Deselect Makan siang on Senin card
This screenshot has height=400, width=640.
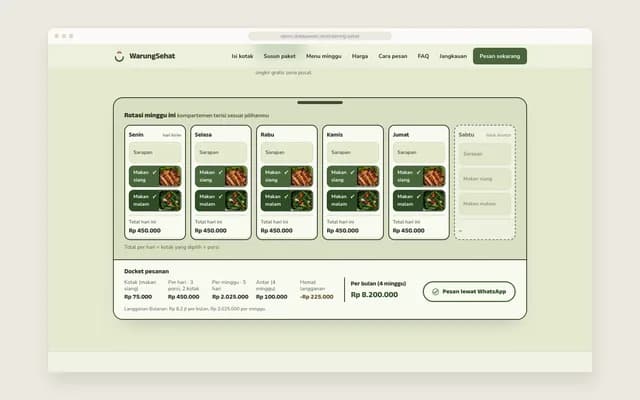(x=155, y=176)
